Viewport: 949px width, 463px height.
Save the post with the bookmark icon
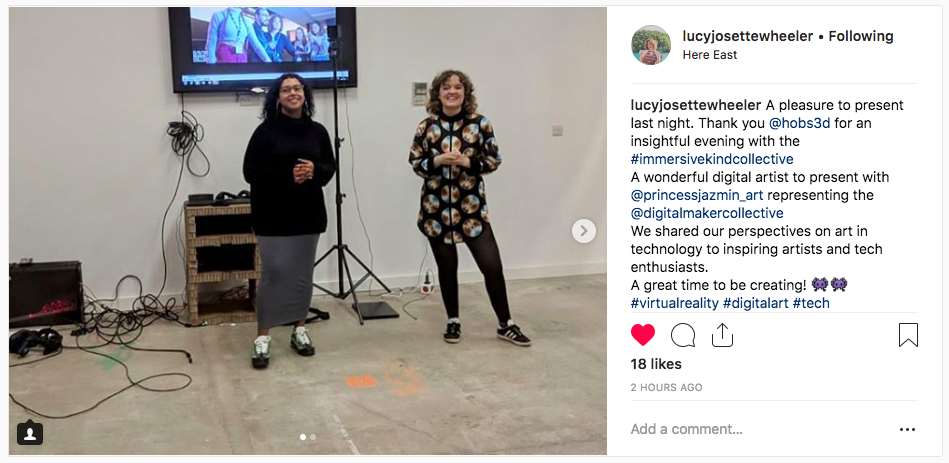point(908,335)
